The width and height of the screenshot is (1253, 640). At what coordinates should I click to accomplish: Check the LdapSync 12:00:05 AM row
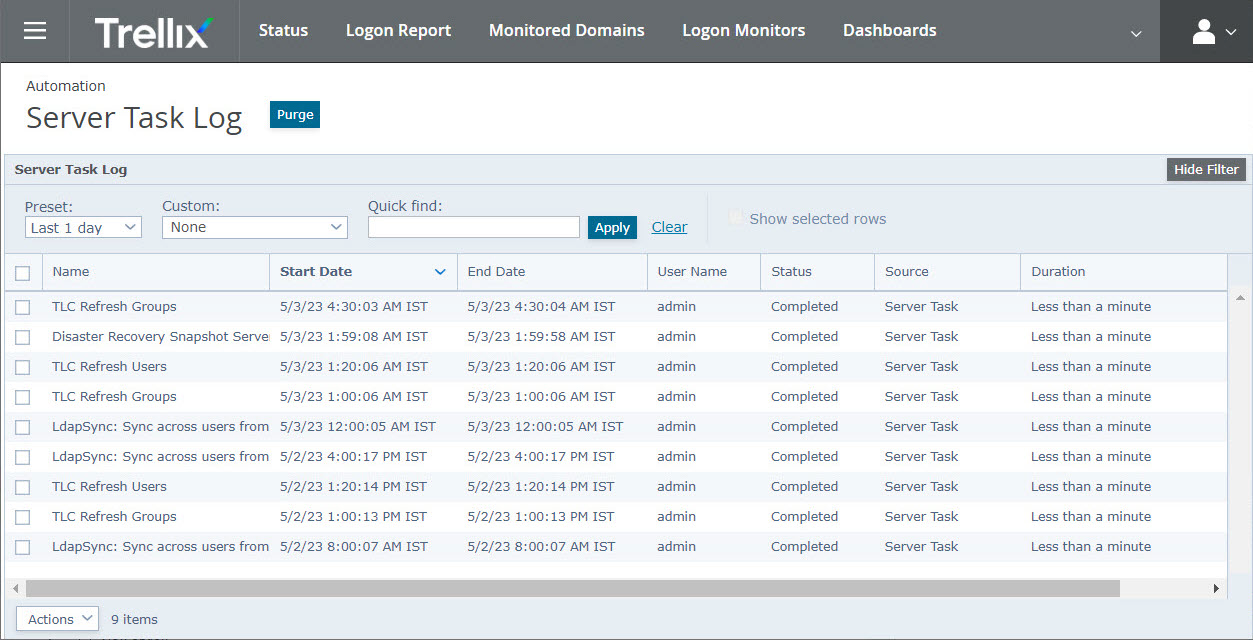[22, 427]
